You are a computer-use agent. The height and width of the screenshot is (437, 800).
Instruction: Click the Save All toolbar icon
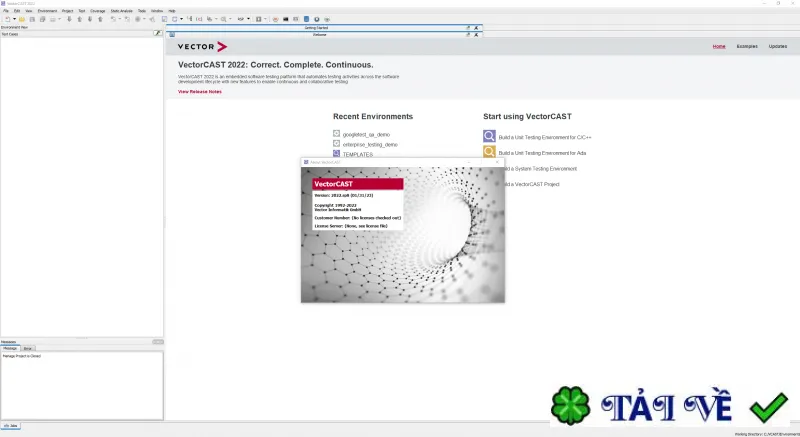click(x=43, y=19)
